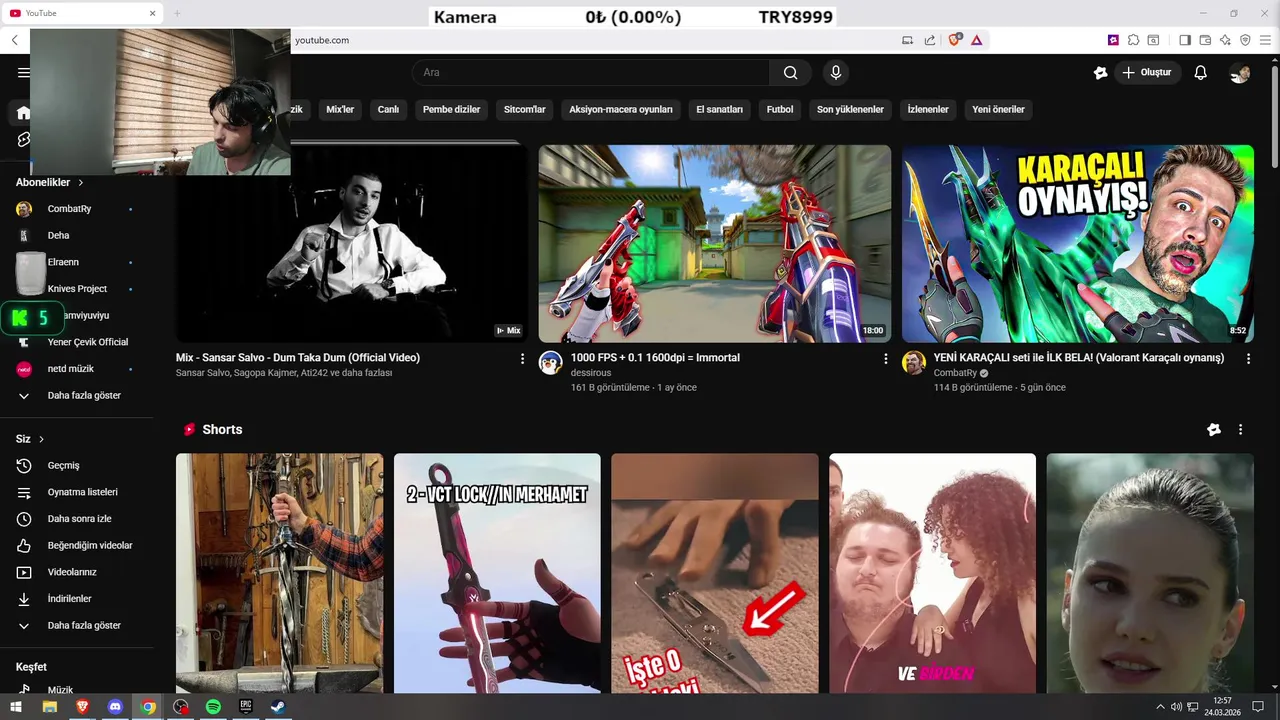
Task: Start voice search with the microphone icon
Action: pos(836,72)
